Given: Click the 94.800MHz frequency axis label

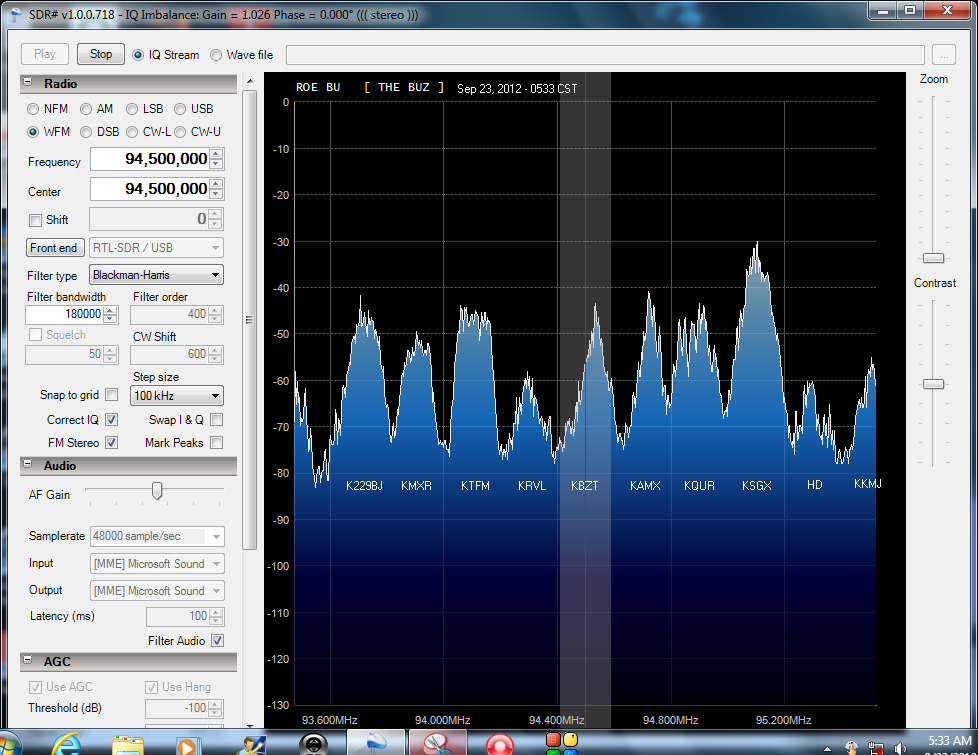Looking at the screenshot, I should tap(671, 720).
